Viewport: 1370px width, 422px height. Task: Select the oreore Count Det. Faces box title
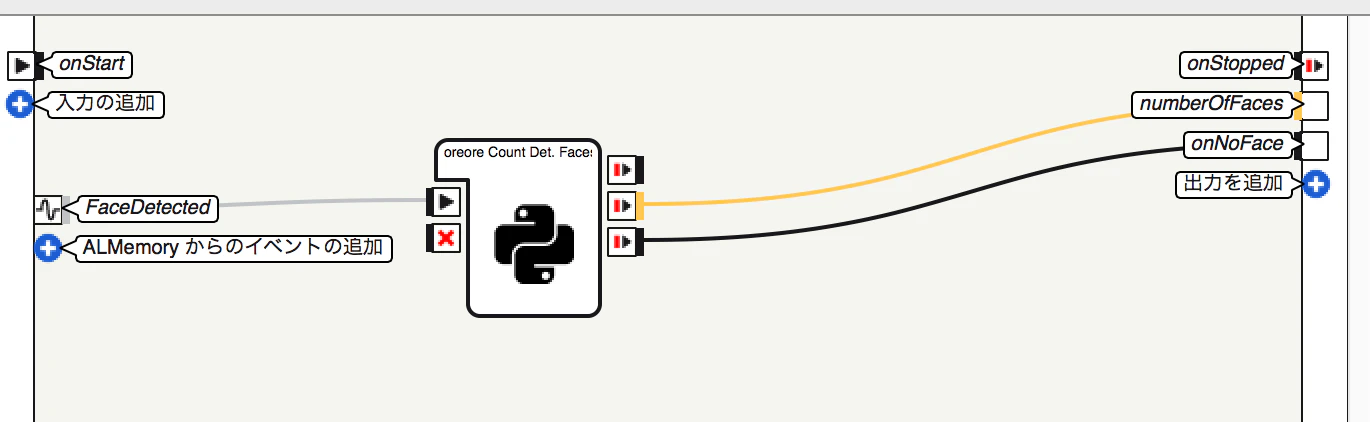point(517,154)
